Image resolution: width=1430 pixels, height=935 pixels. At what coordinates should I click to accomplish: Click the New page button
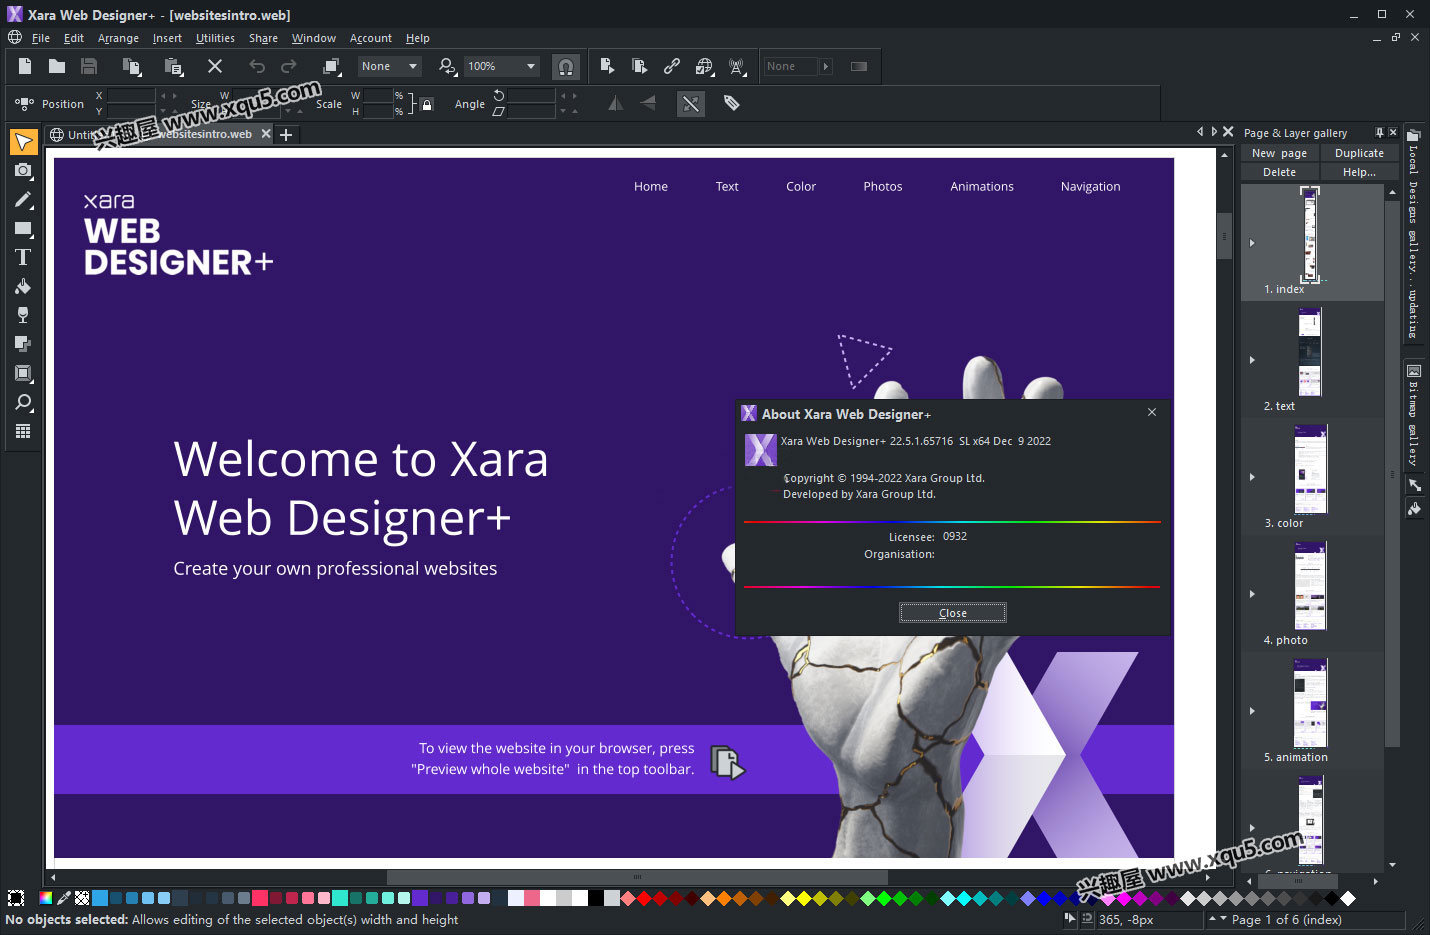[x=1279, y=153]
